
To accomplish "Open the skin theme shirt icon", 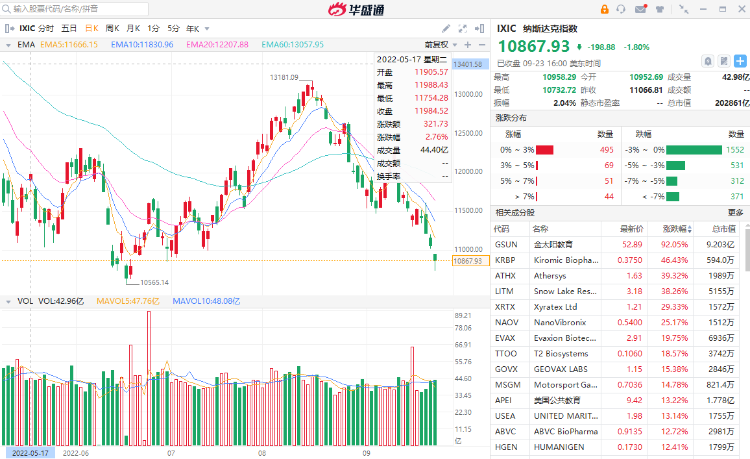I will [x=660, y=9].
